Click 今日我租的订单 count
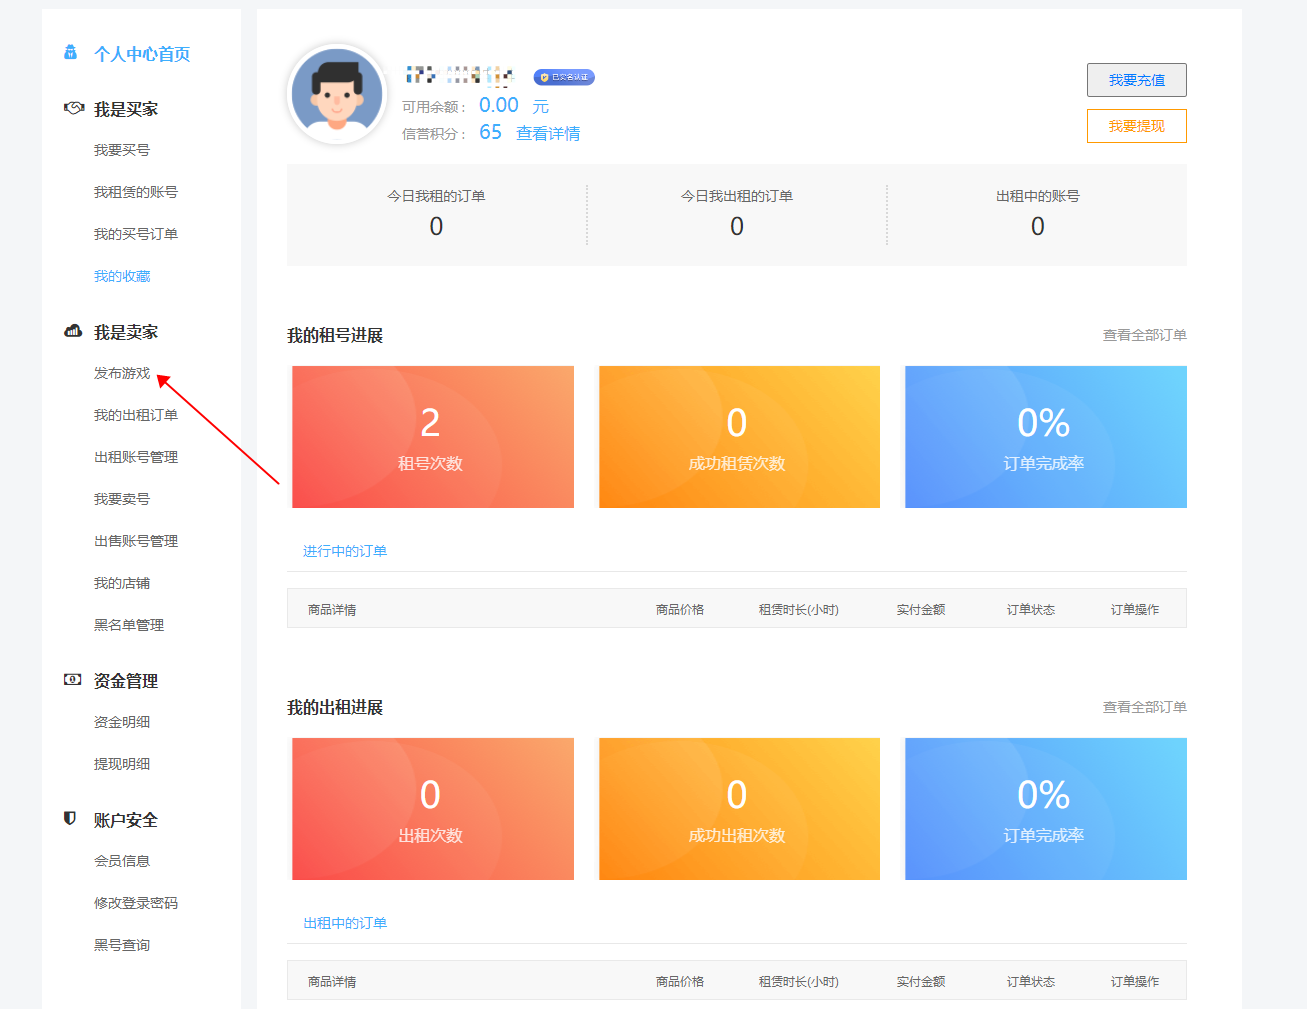This screenshot has width=1307, height=1009. 436,227
